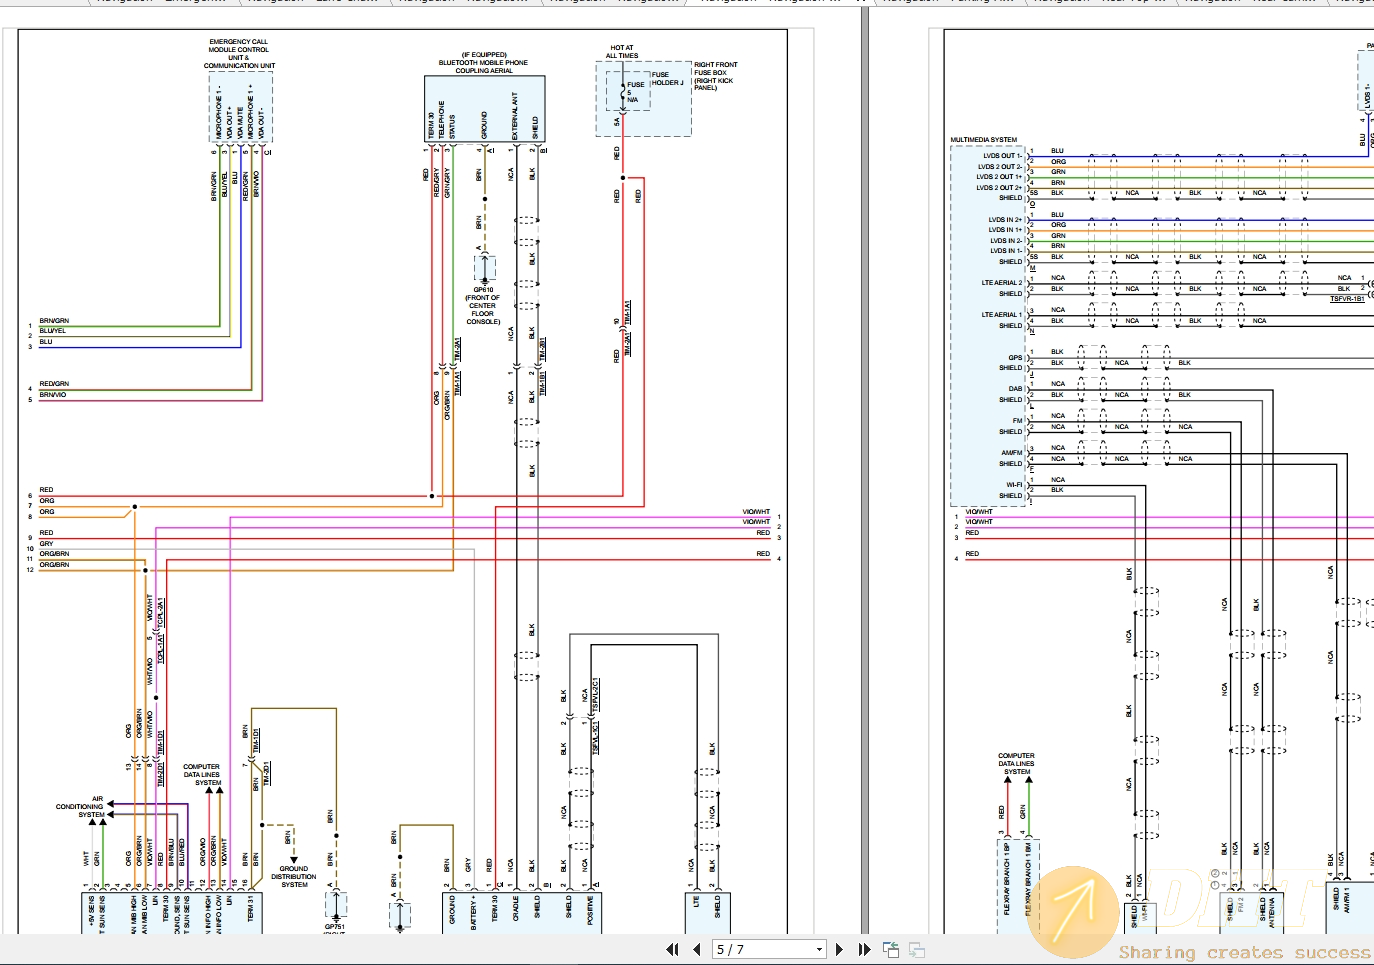Image resolution: width=1374 pixels, height=965 pixels.
Task: Go to the next page
Action: [x=839, y=949]
